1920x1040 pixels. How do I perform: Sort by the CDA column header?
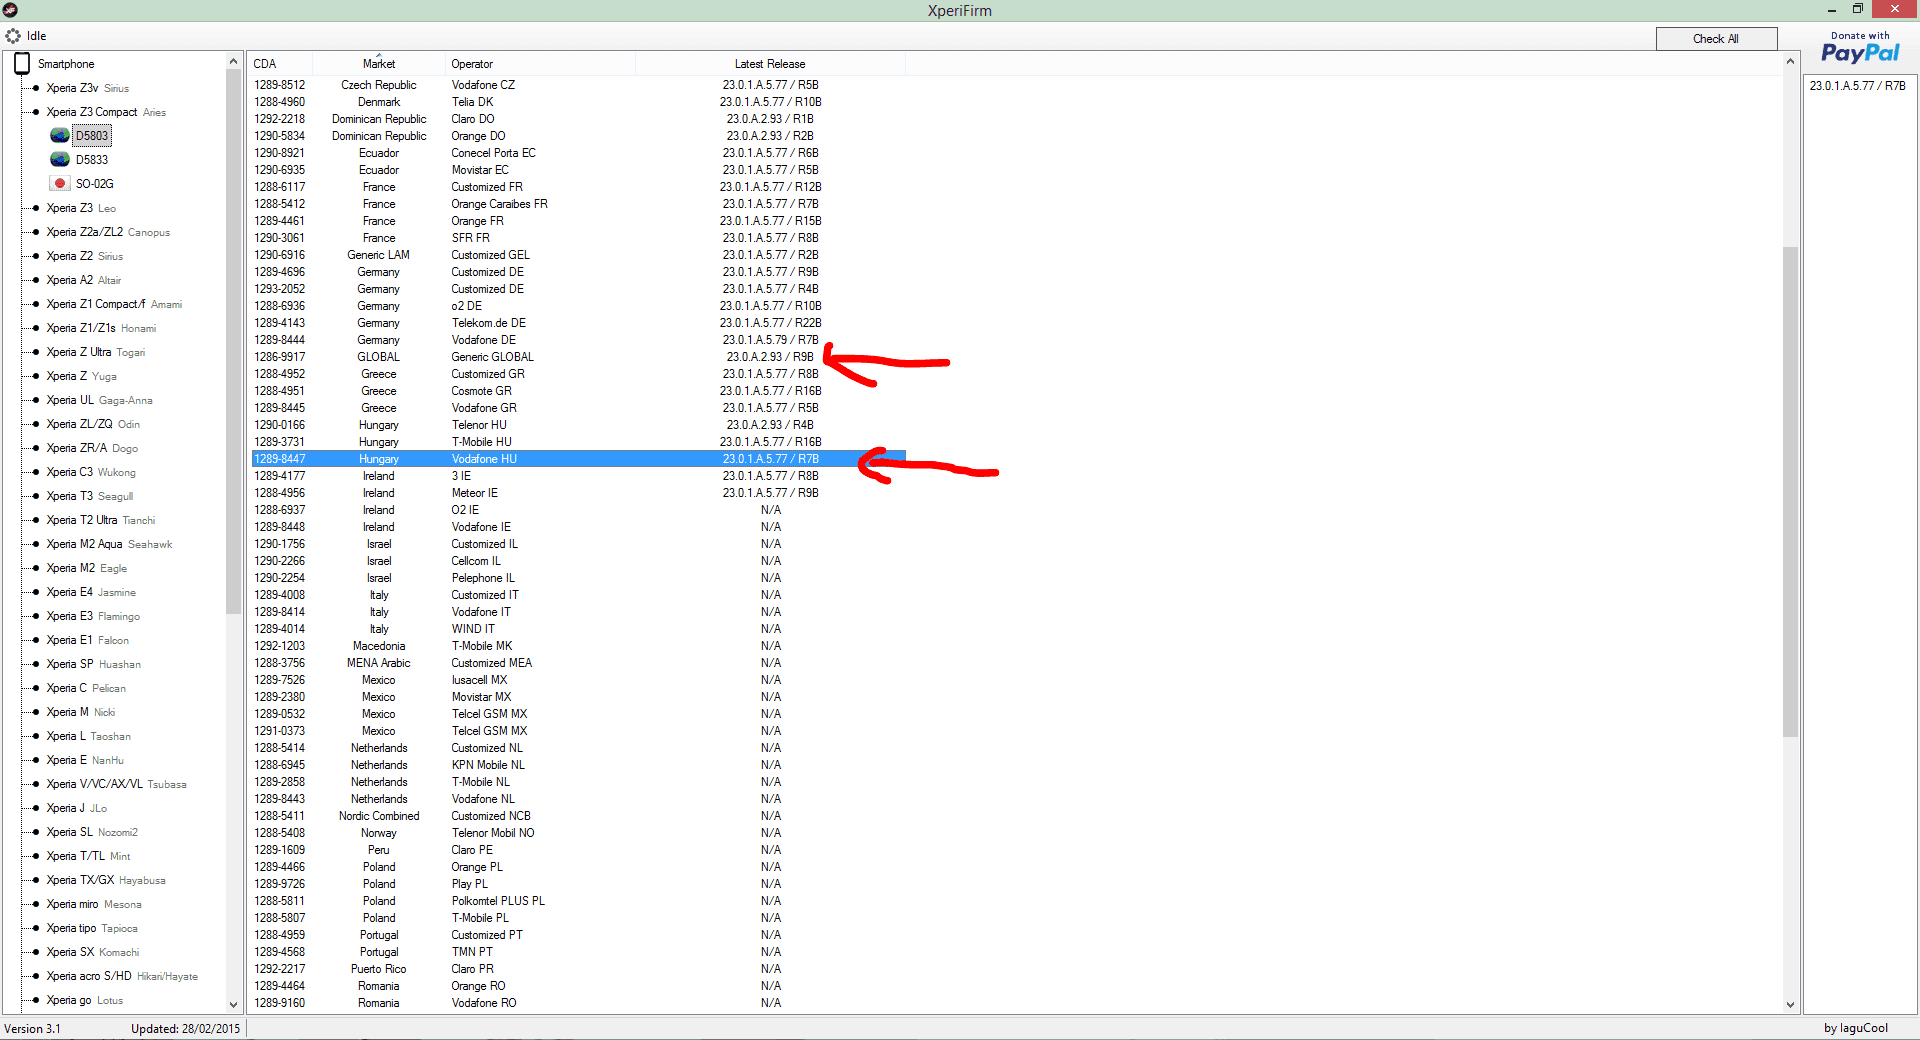tap(280, 64)
